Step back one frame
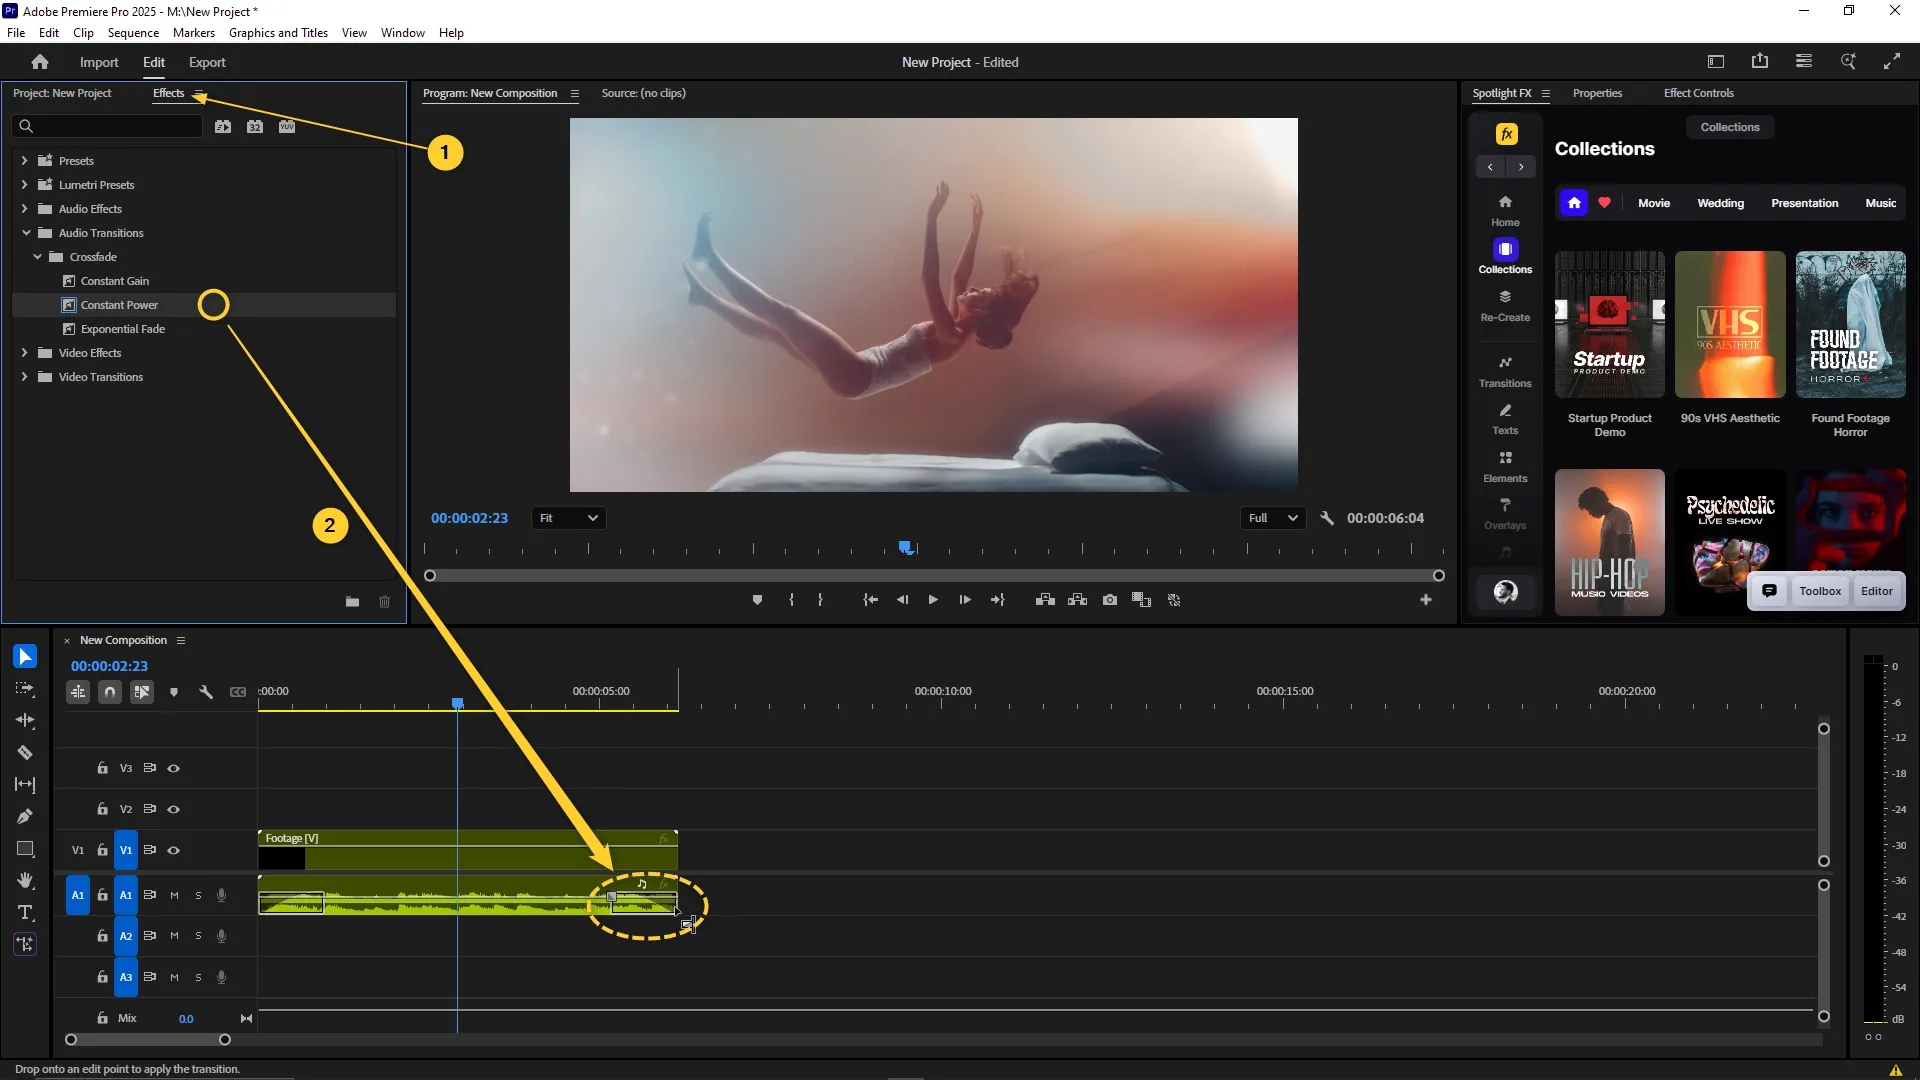Screen dimensions: 1920x1080 [x=902, y=600]
